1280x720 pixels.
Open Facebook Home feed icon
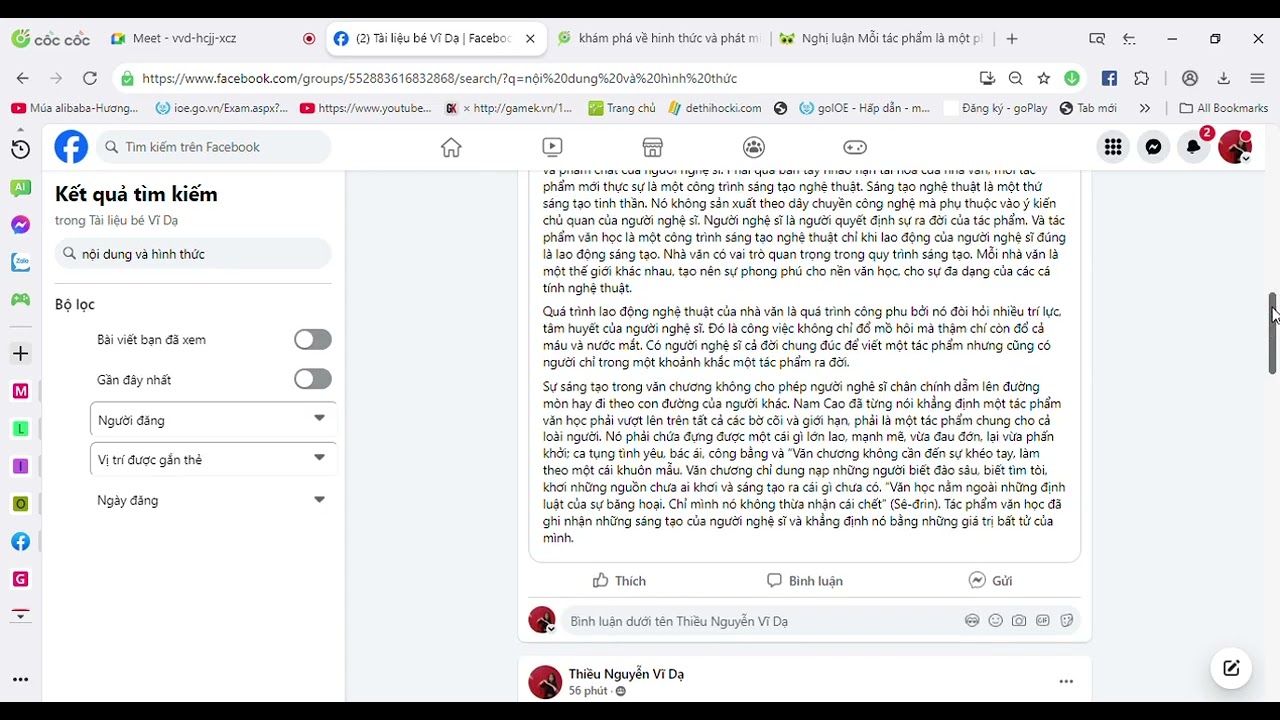pos(451,148)
